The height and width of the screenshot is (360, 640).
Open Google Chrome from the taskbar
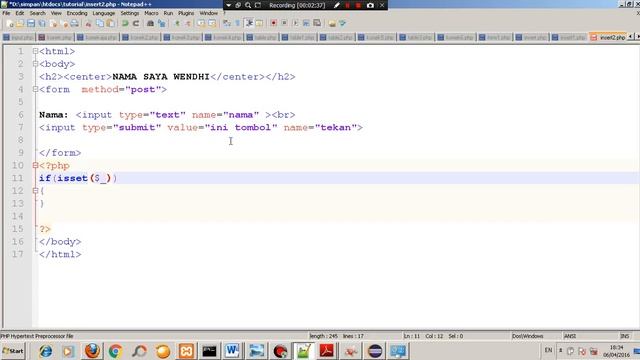(116, 351)
